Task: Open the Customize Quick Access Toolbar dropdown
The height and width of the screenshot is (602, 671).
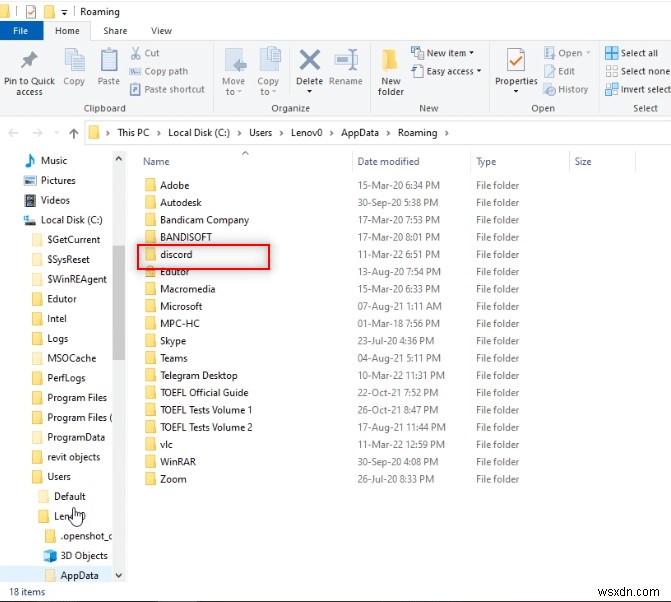Action: click(64, 12)
